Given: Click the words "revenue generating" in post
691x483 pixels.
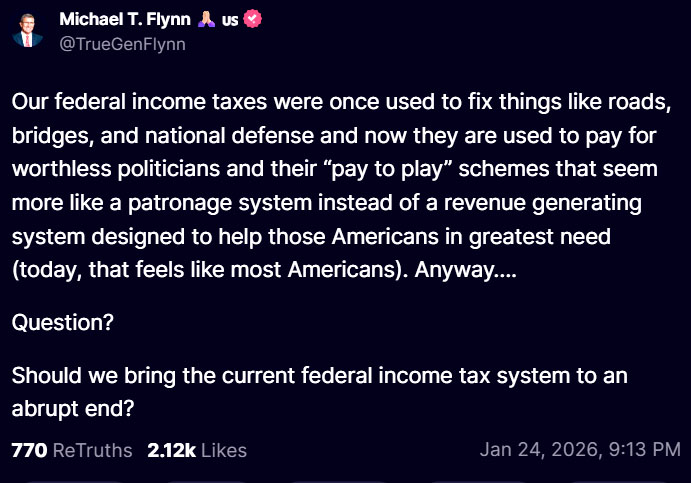Looking at the screenshot, I should [542, 203].
